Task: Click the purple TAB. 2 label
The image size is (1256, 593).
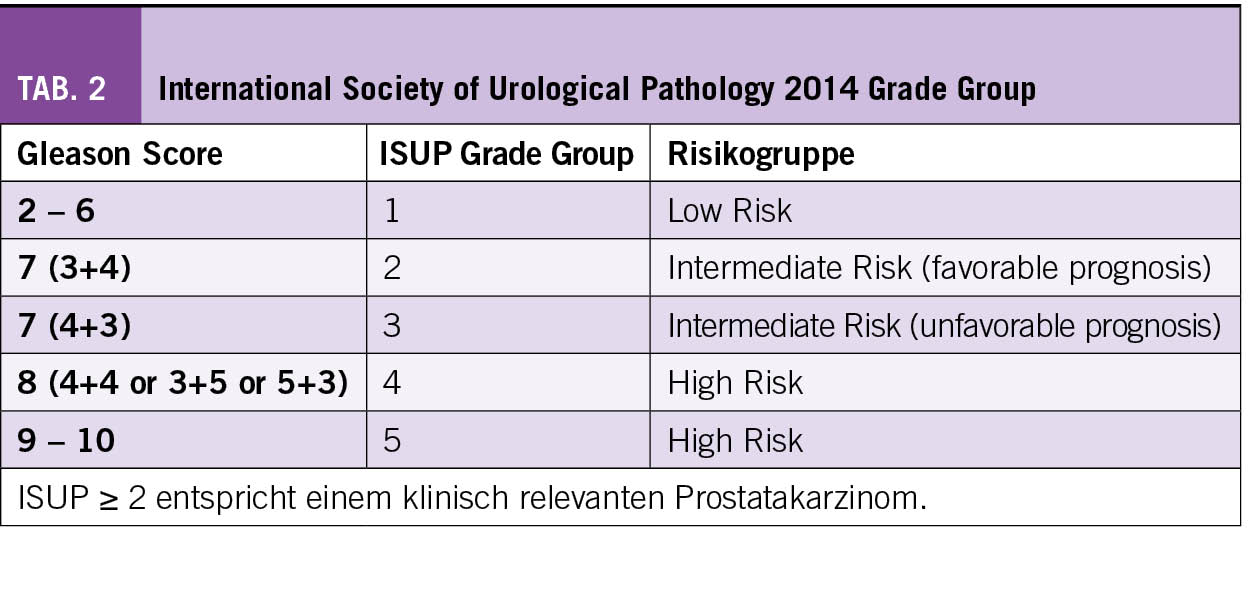Action: click(x=62, y=89)
